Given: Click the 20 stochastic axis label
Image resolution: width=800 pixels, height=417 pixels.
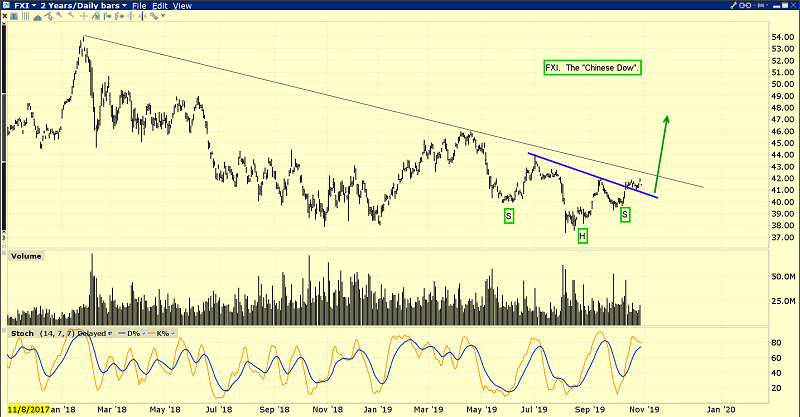Looking at the screenshot, I should tap(776, 388).
